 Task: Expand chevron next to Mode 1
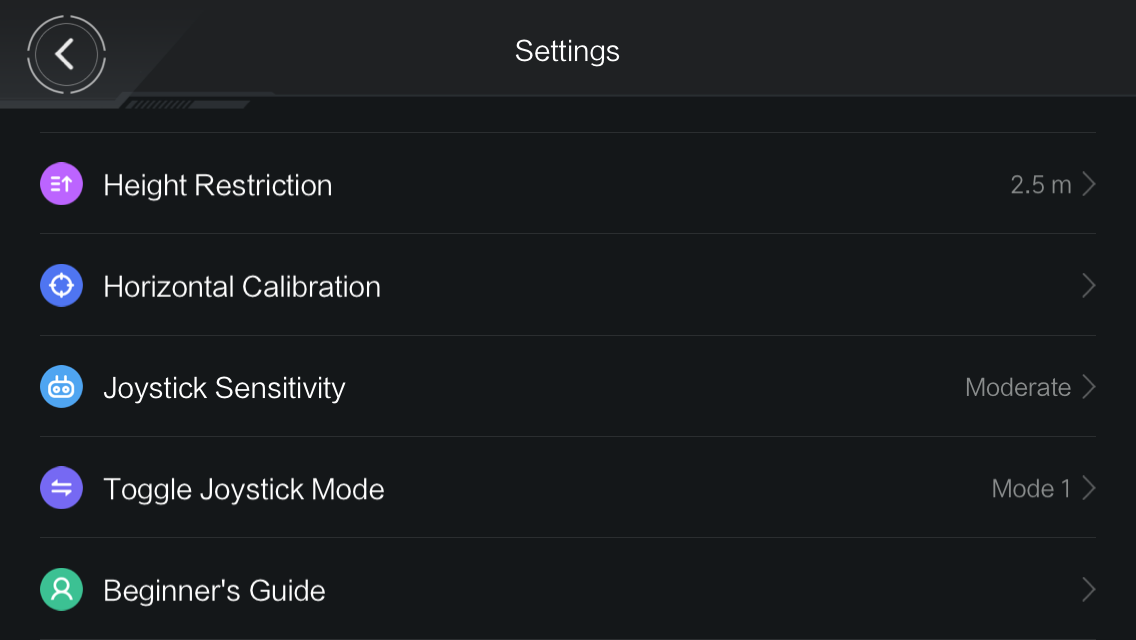click(1088, 488)
